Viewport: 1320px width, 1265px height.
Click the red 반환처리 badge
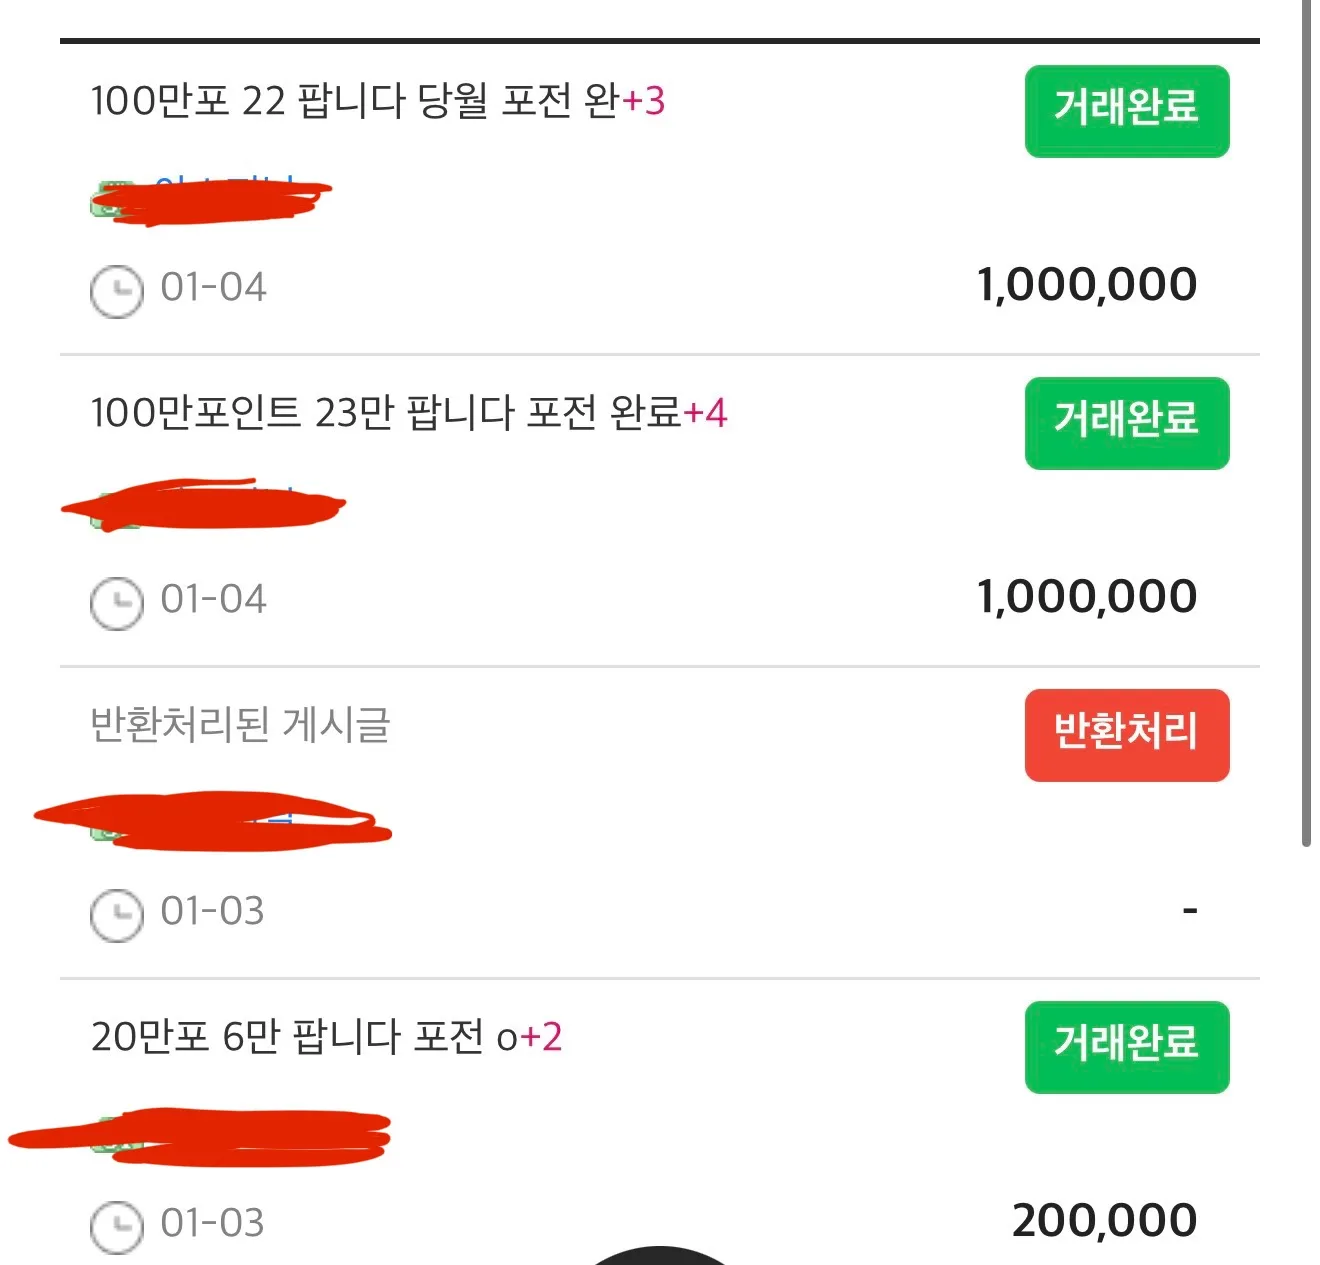pos(1127,735)
